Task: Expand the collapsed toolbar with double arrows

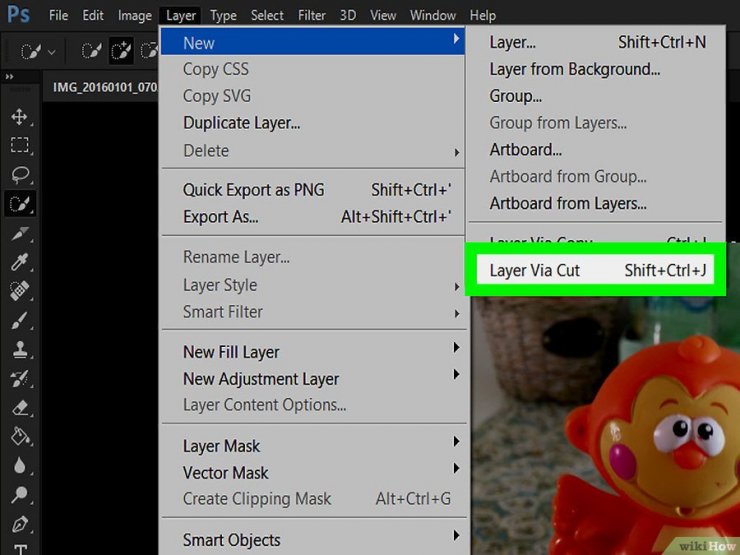Action: click(10, 77)
